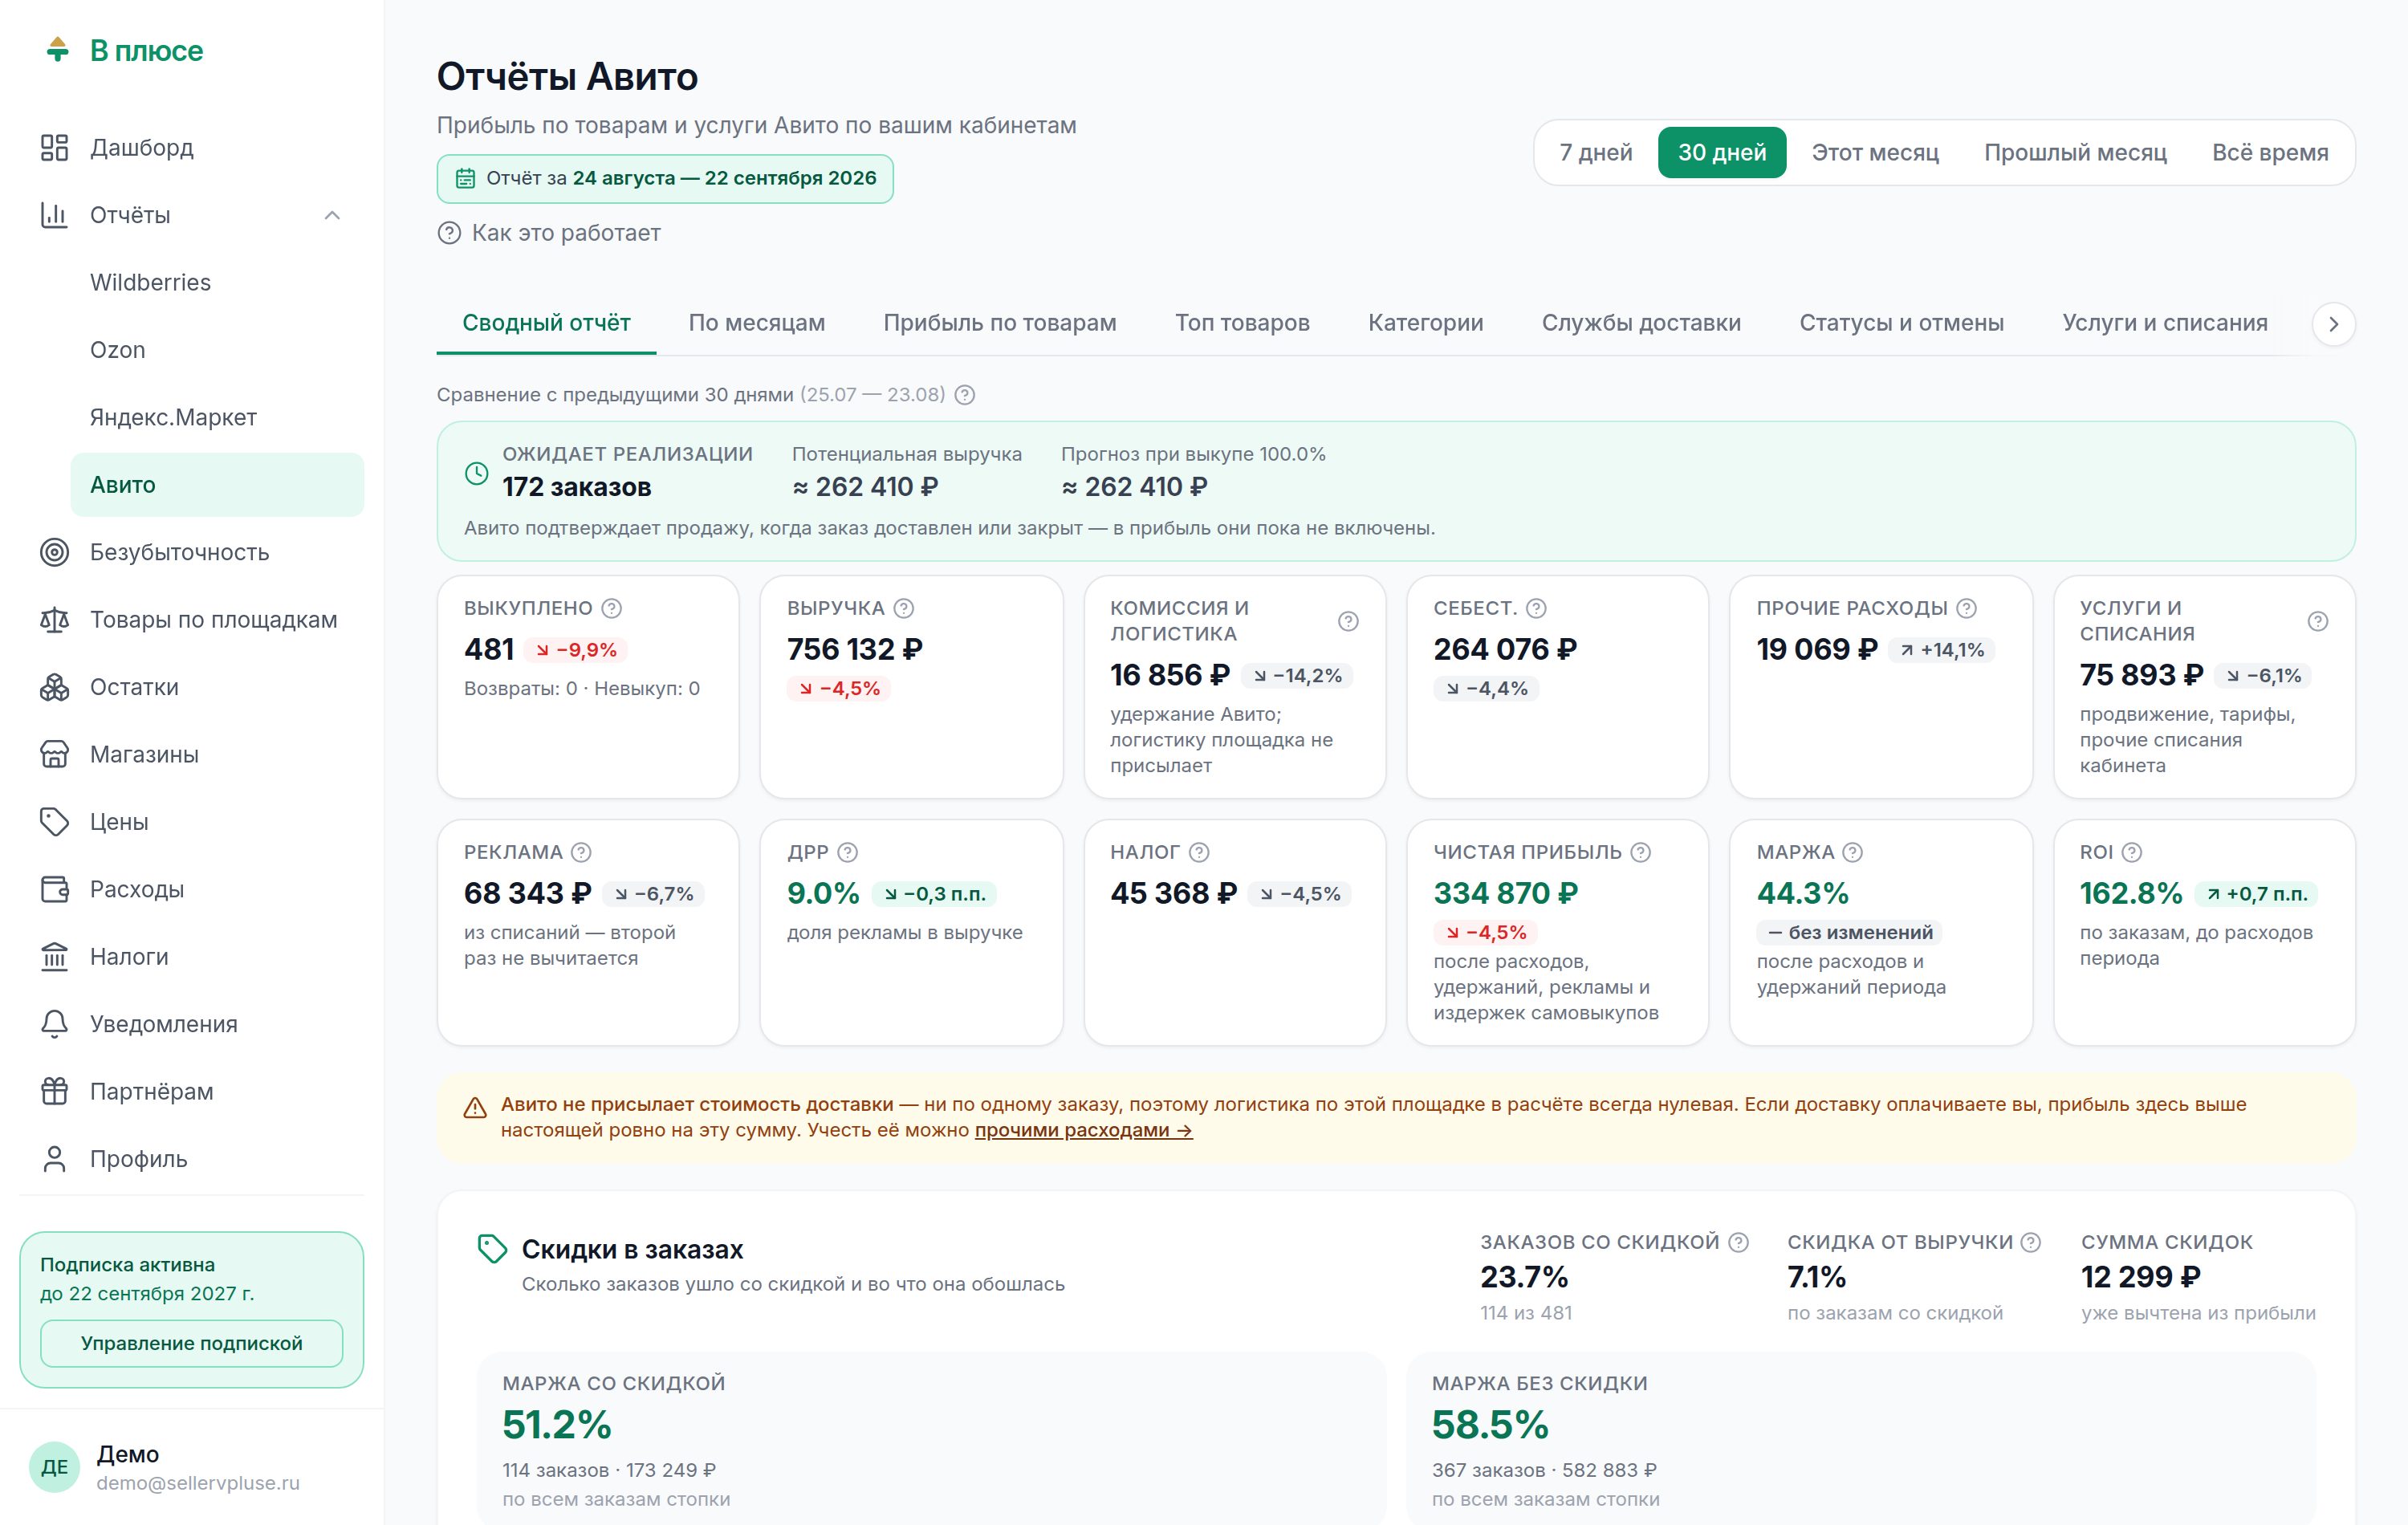Image resolution: width=2408 pixels, height=1525 pixels.
Task: Open the Сводный отчёт tab
Action: (546, 323)
